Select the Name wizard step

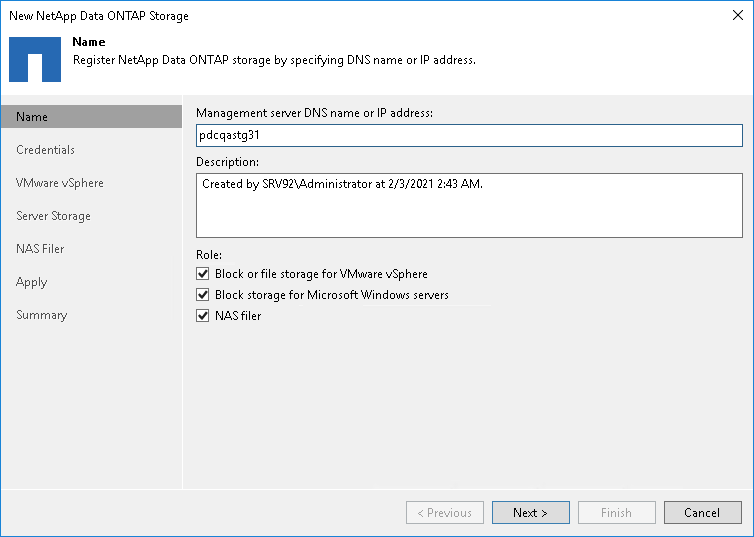(x=91, y=117)
